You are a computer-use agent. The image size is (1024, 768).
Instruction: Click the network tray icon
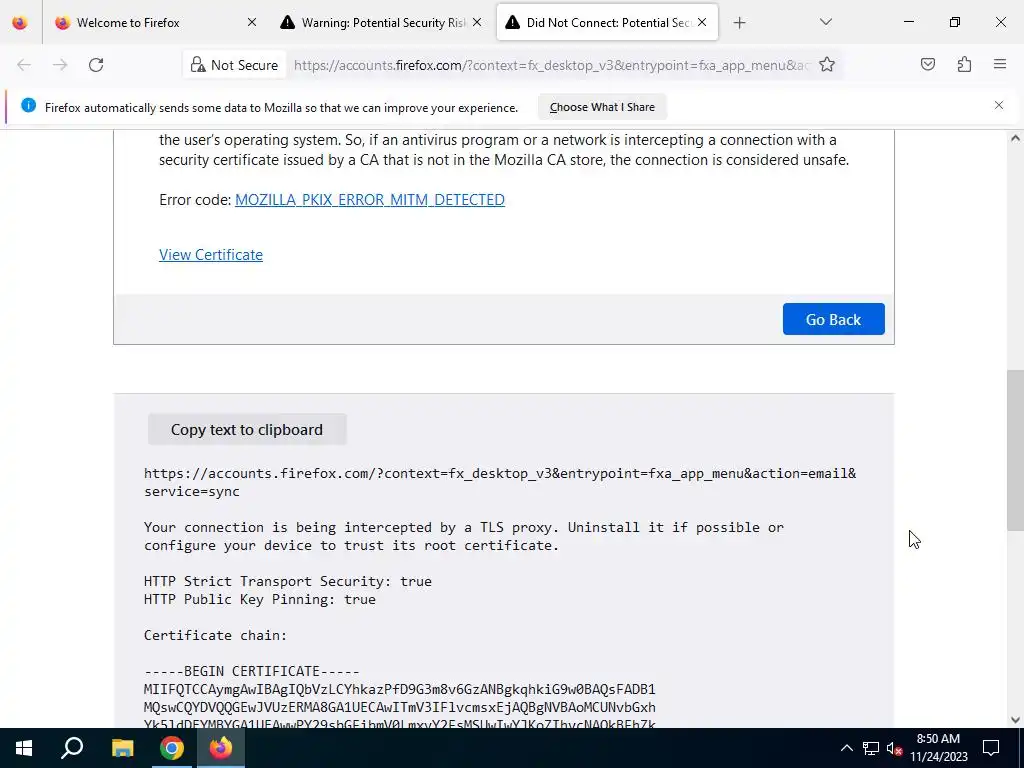click(871, 748)
